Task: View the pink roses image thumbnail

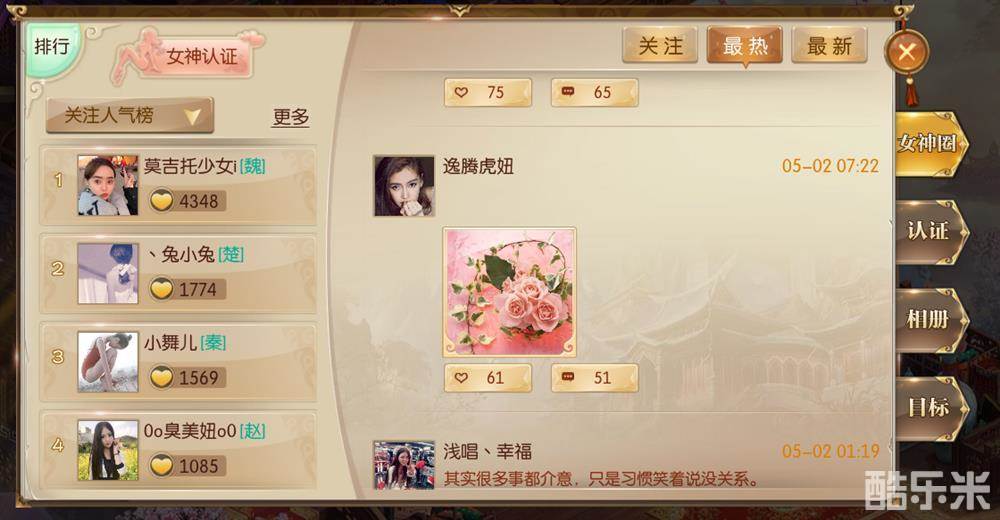Action: tap(510, 292)
